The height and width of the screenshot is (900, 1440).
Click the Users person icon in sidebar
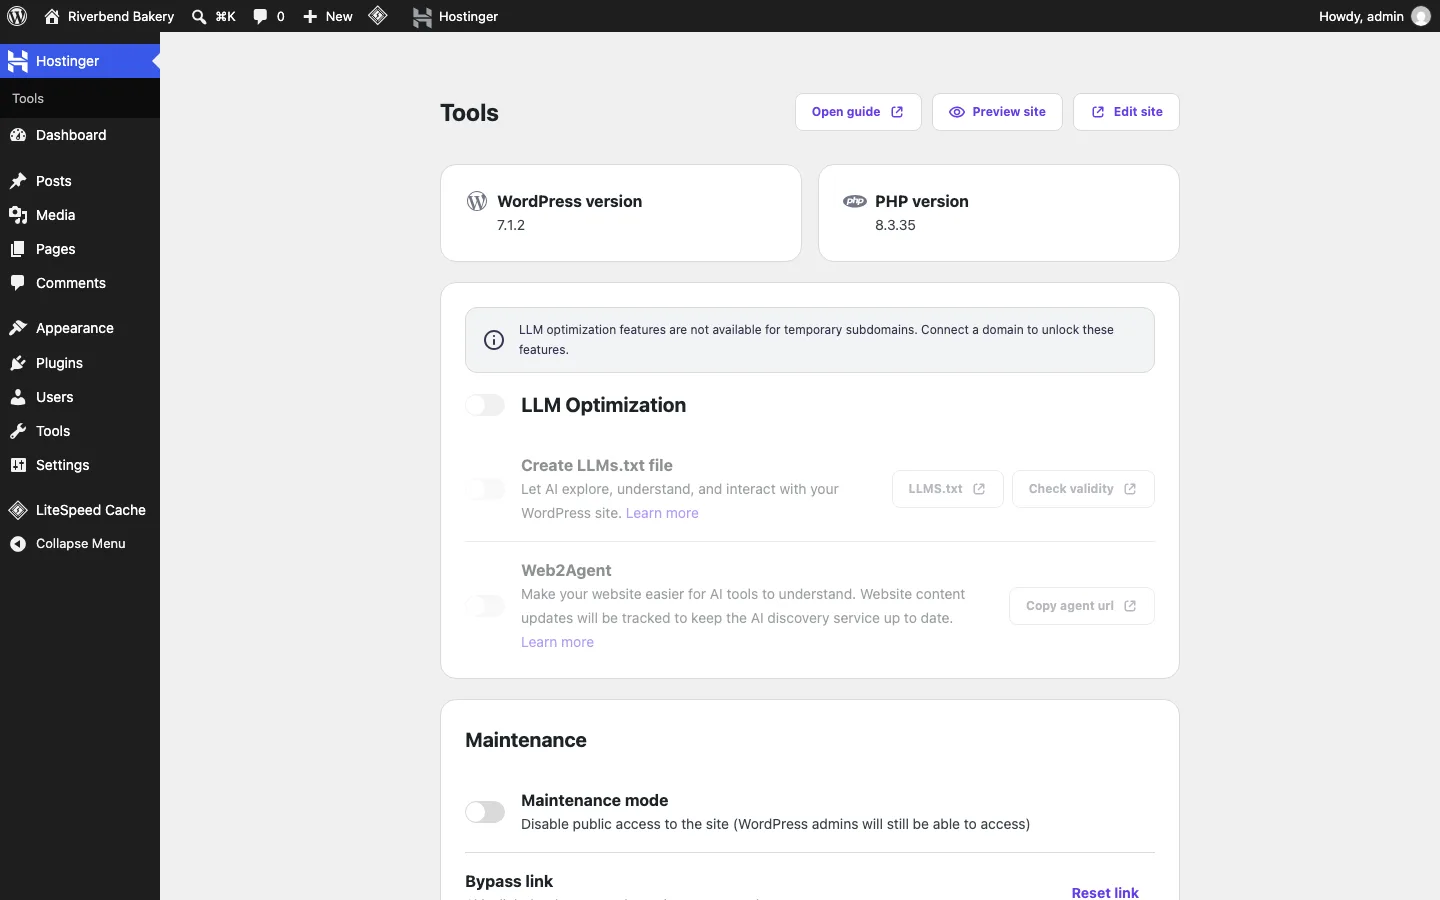(x=18, y=397)
